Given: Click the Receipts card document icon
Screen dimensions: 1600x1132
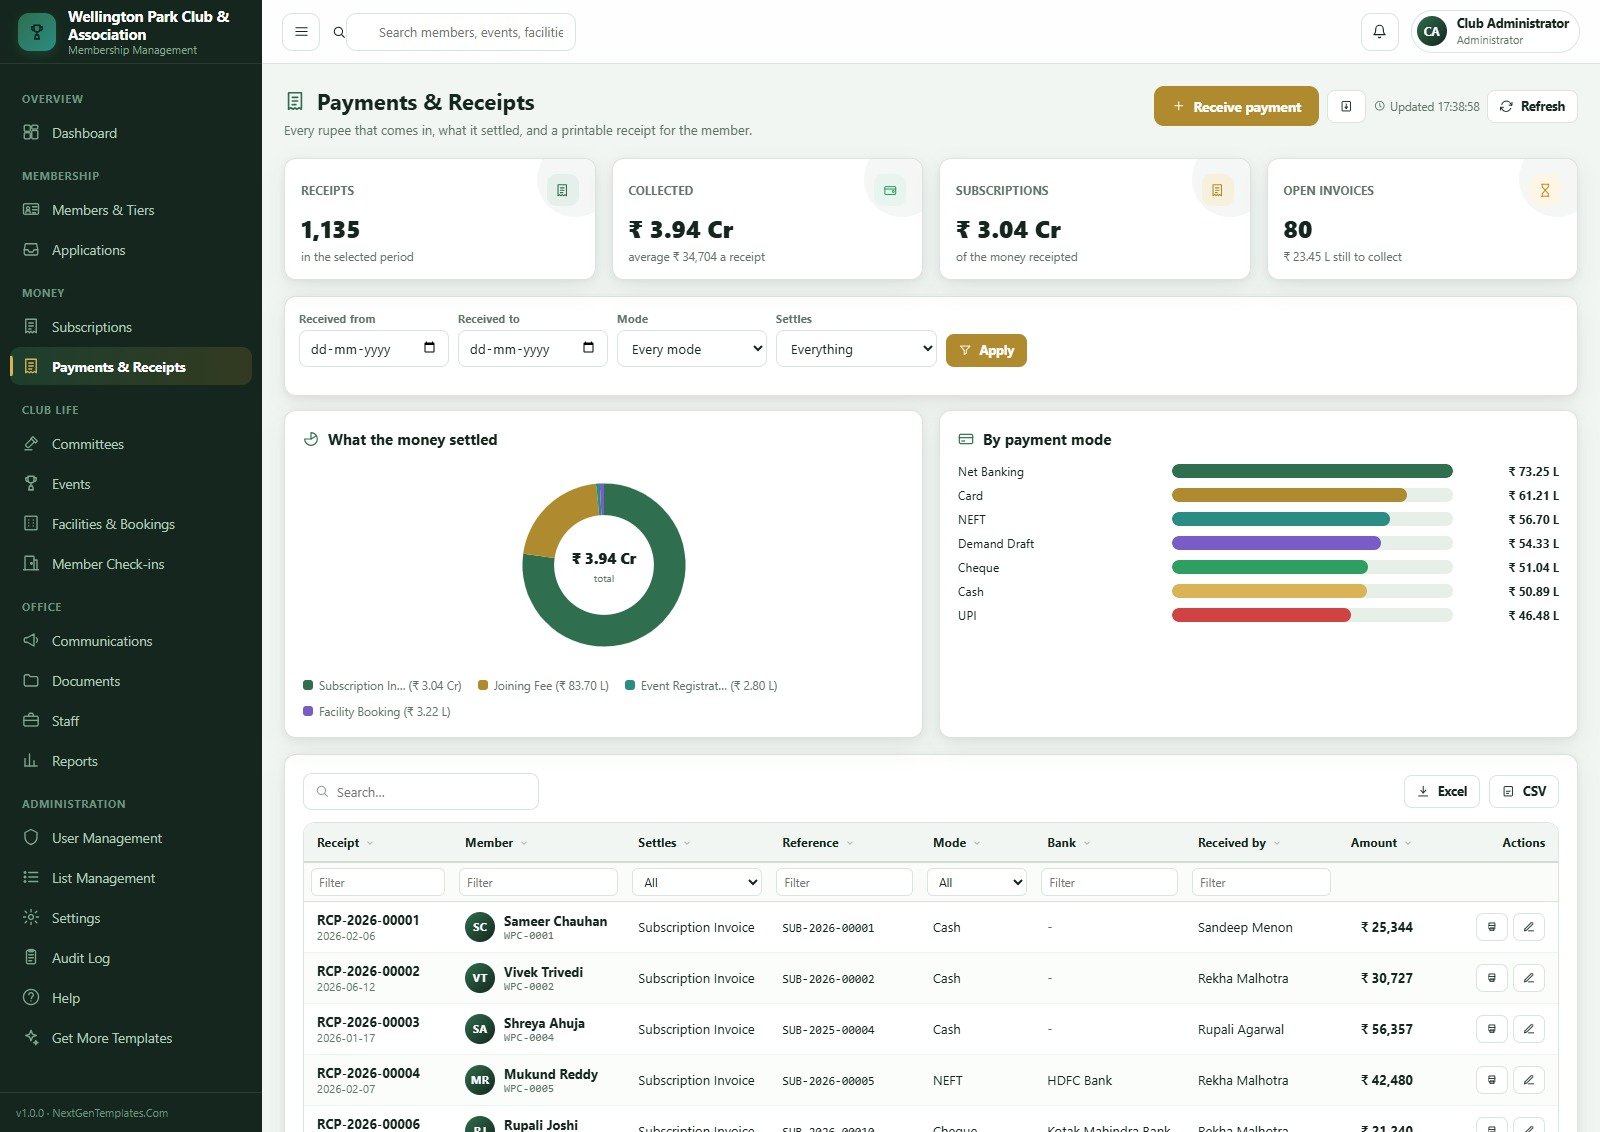Looking at the screenshot, I should tap(562, 190).
